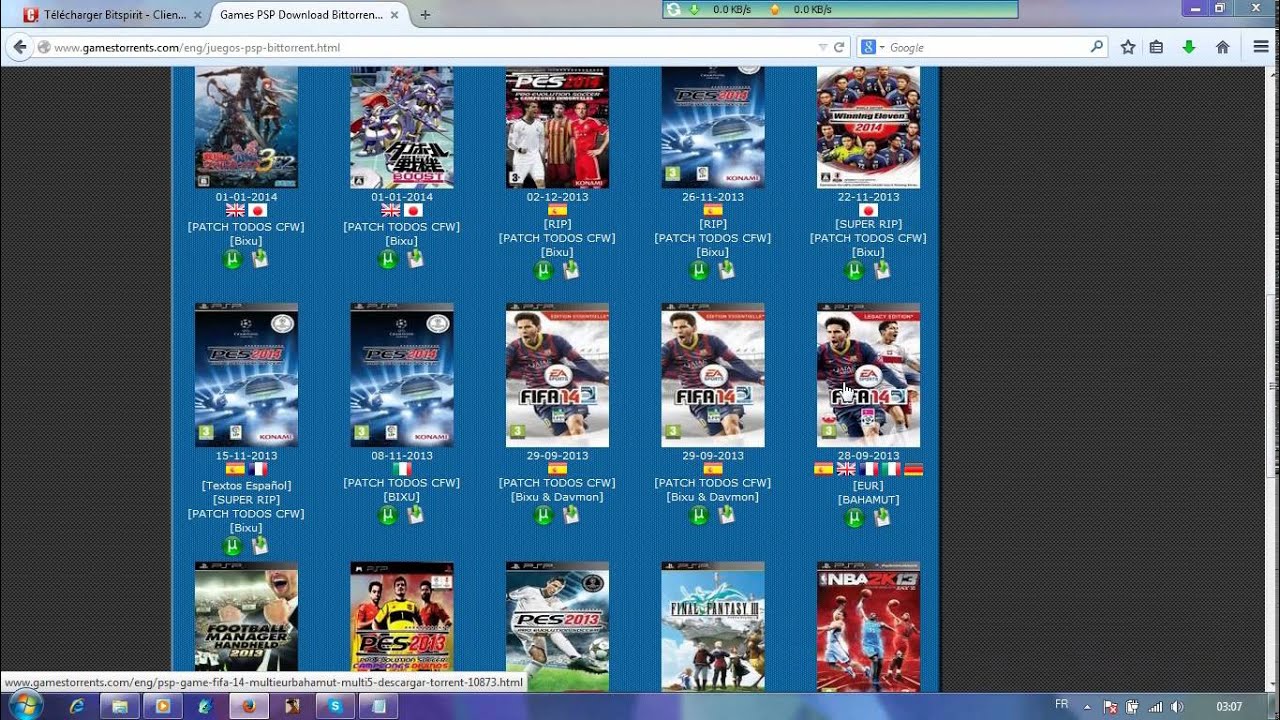This screenshot has width=1280, height=720.
Task: Click the French flag under 15-11-2013 entry
Action: click(258, 469)
